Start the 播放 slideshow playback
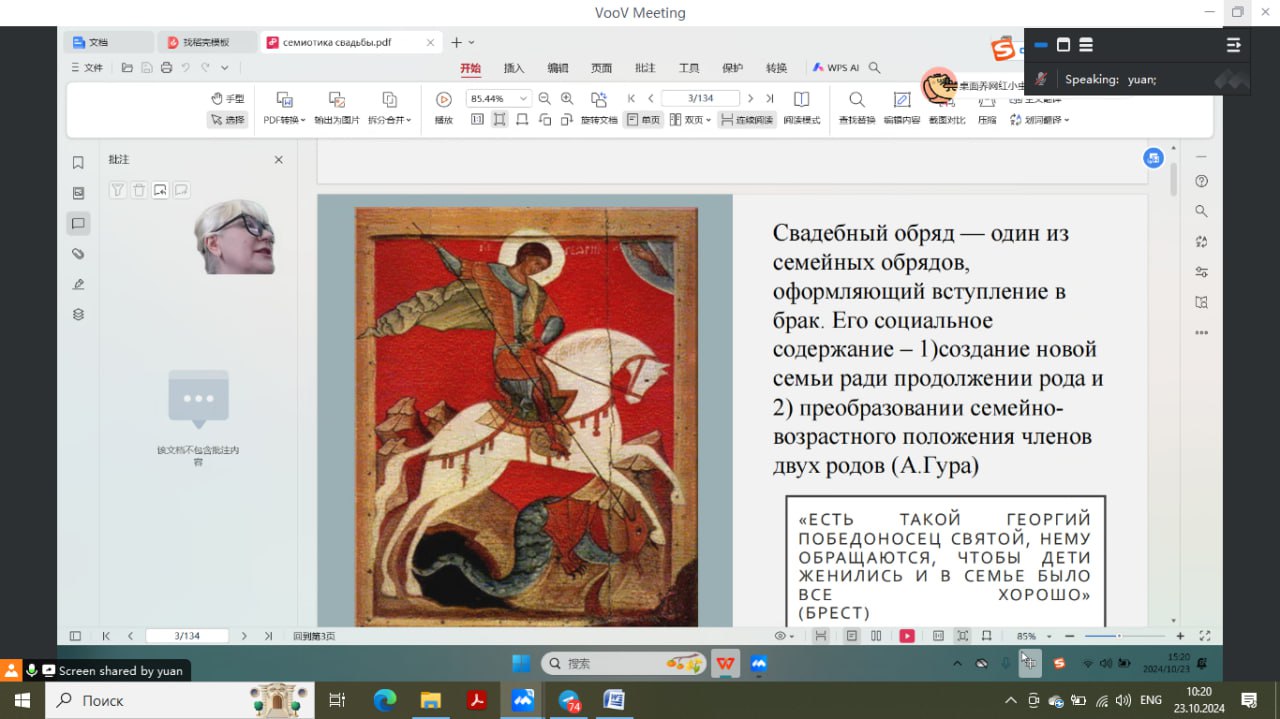Screen dimensions: 1280x719 (444, 108)
